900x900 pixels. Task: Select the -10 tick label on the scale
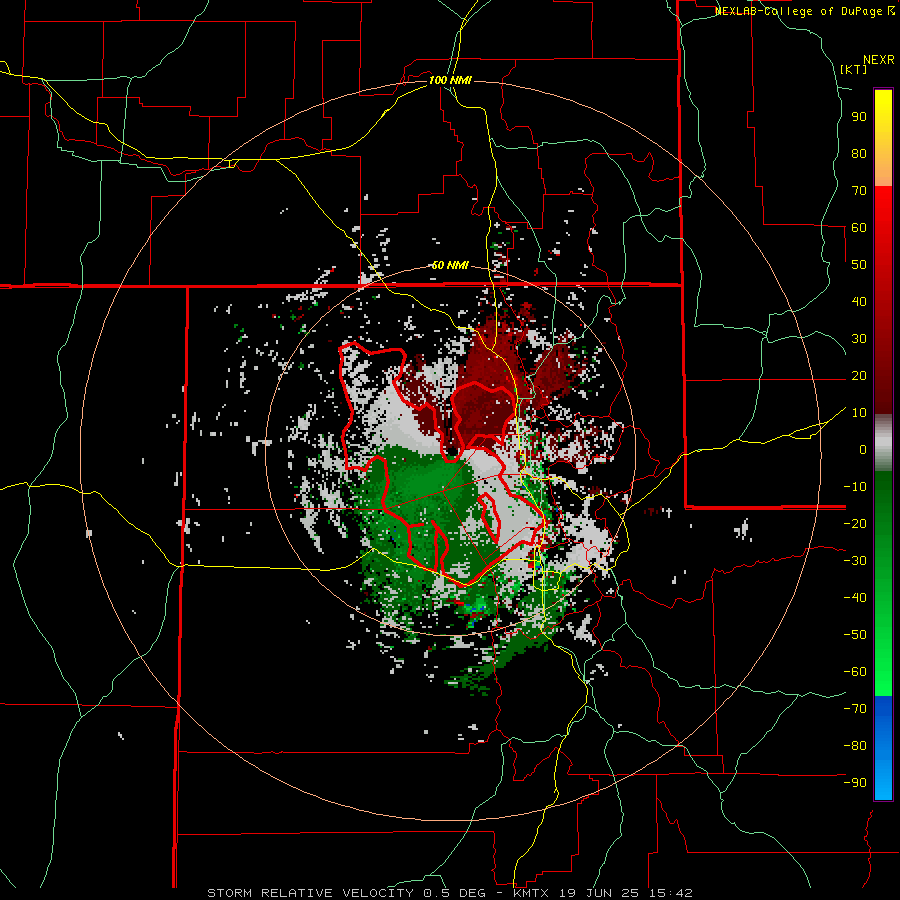pos(855,487)
